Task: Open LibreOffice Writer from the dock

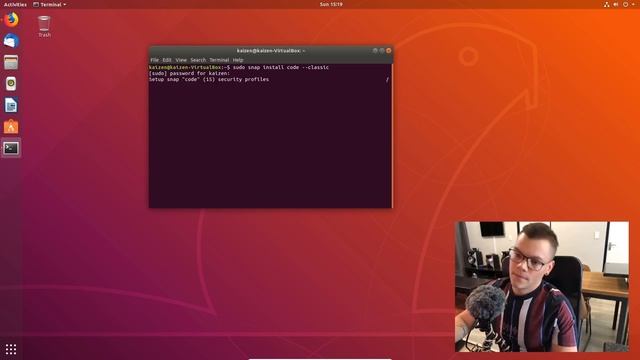Action: 11,105
